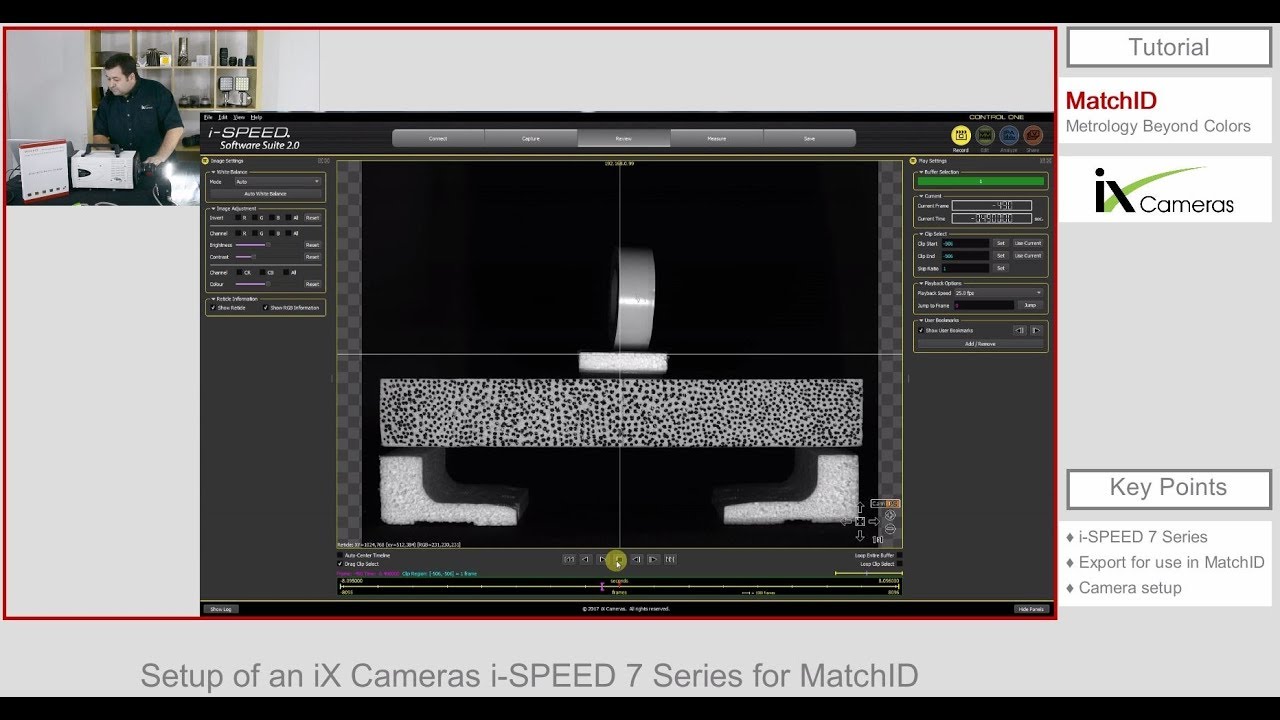Image resolution: width=1280 pixels, height=720 pixels.
Task: Collapse the White Balance section
Action: pos(213,172)
